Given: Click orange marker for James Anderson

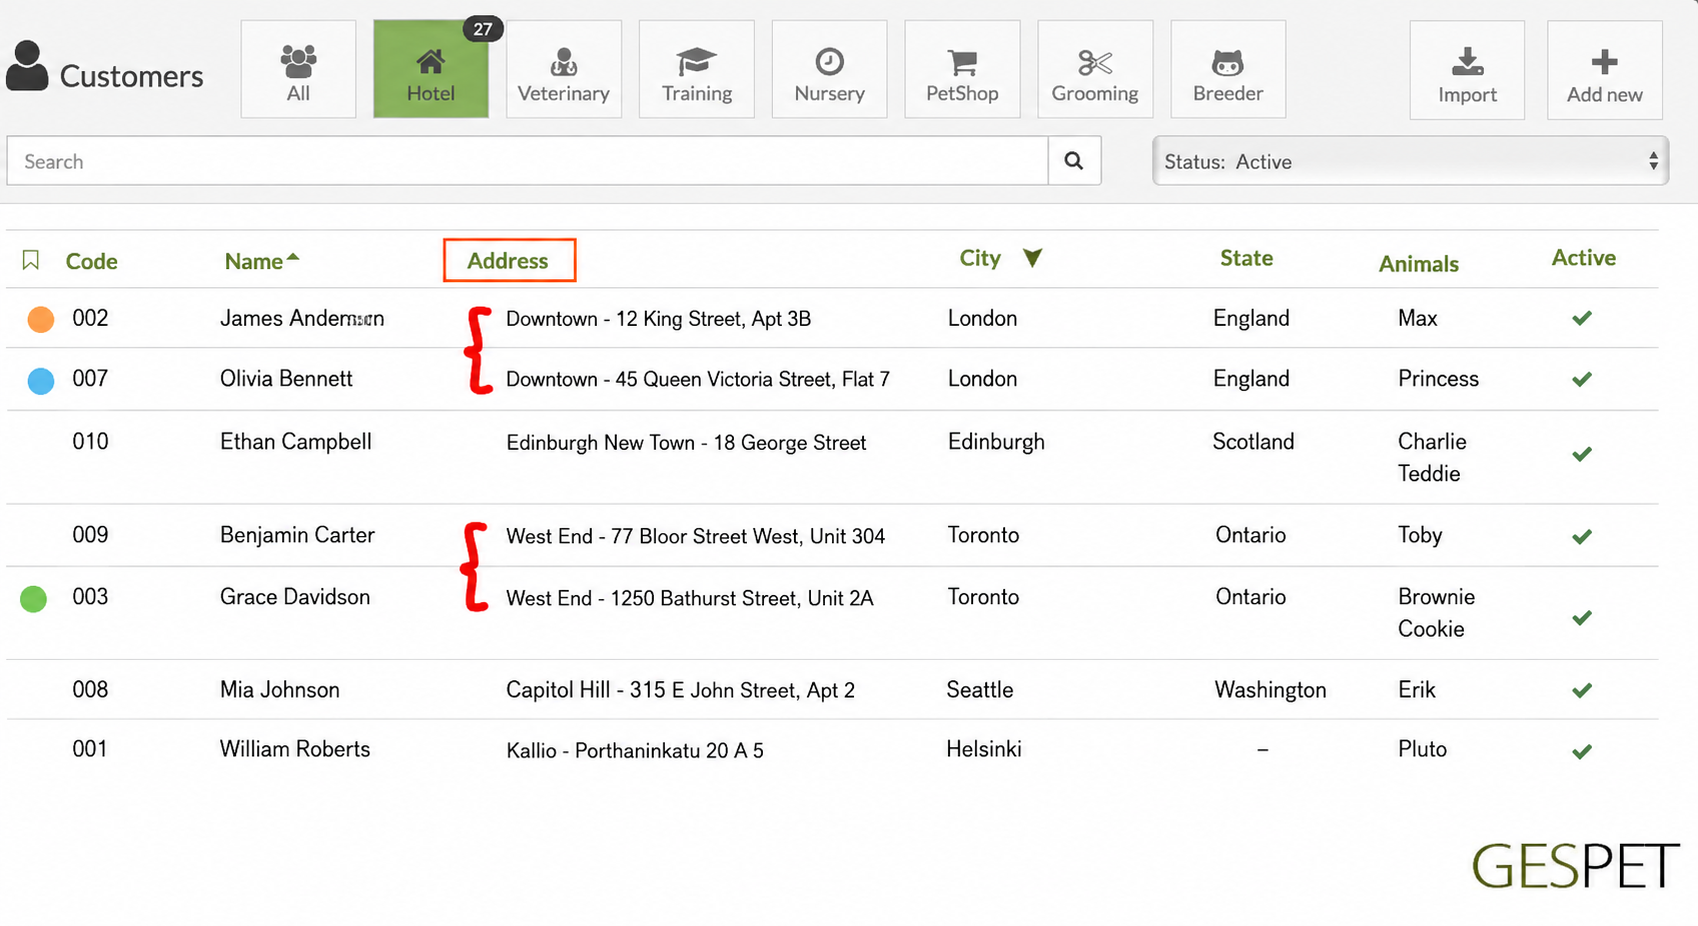Looking at the screenshot, I should pos(41,319).
